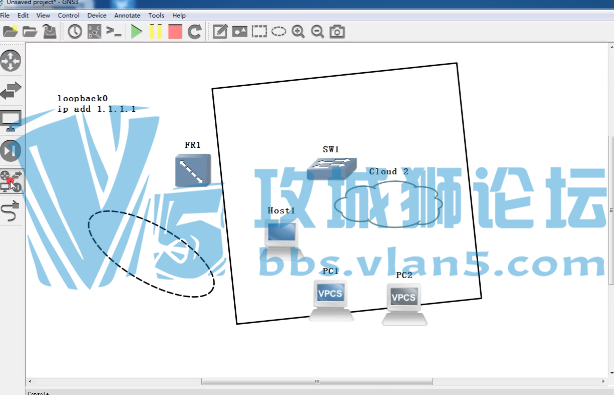Viewport: 614px width, 395px height.
Task: Click the loopback0 note text
Action: click(96, 104)
